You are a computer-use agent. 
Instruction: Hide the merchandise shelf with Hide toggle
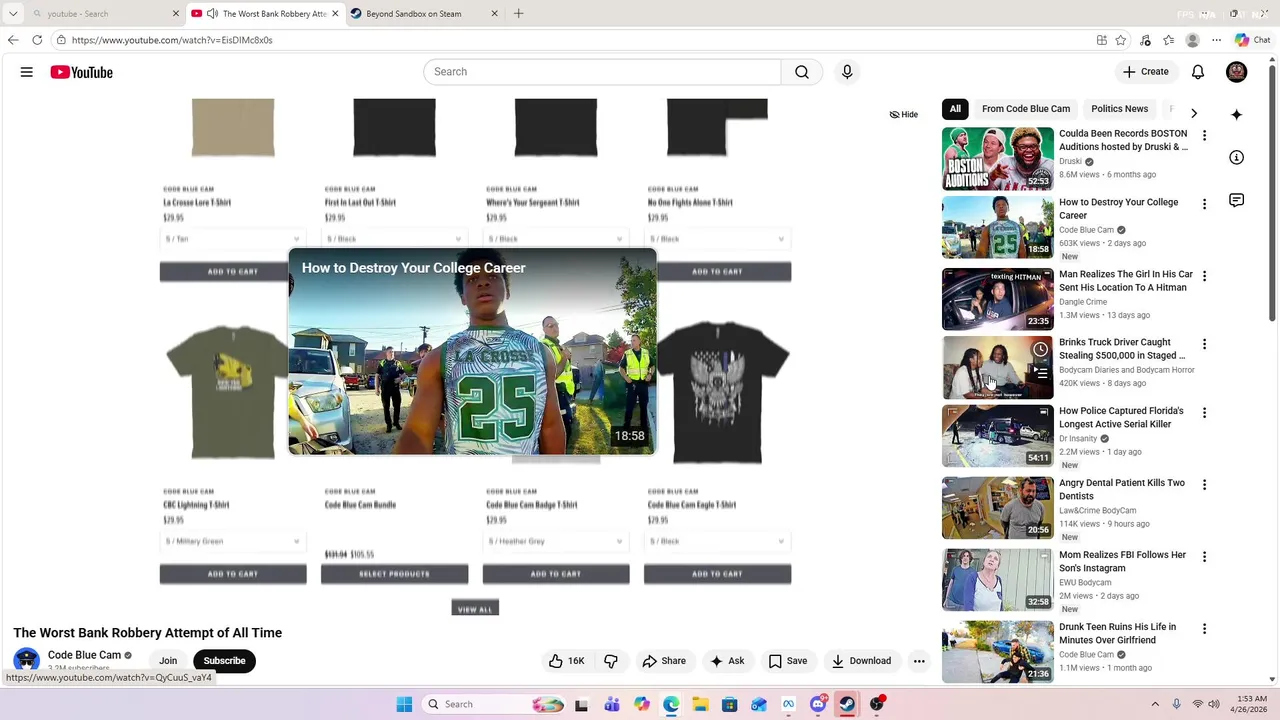point(904,115)
